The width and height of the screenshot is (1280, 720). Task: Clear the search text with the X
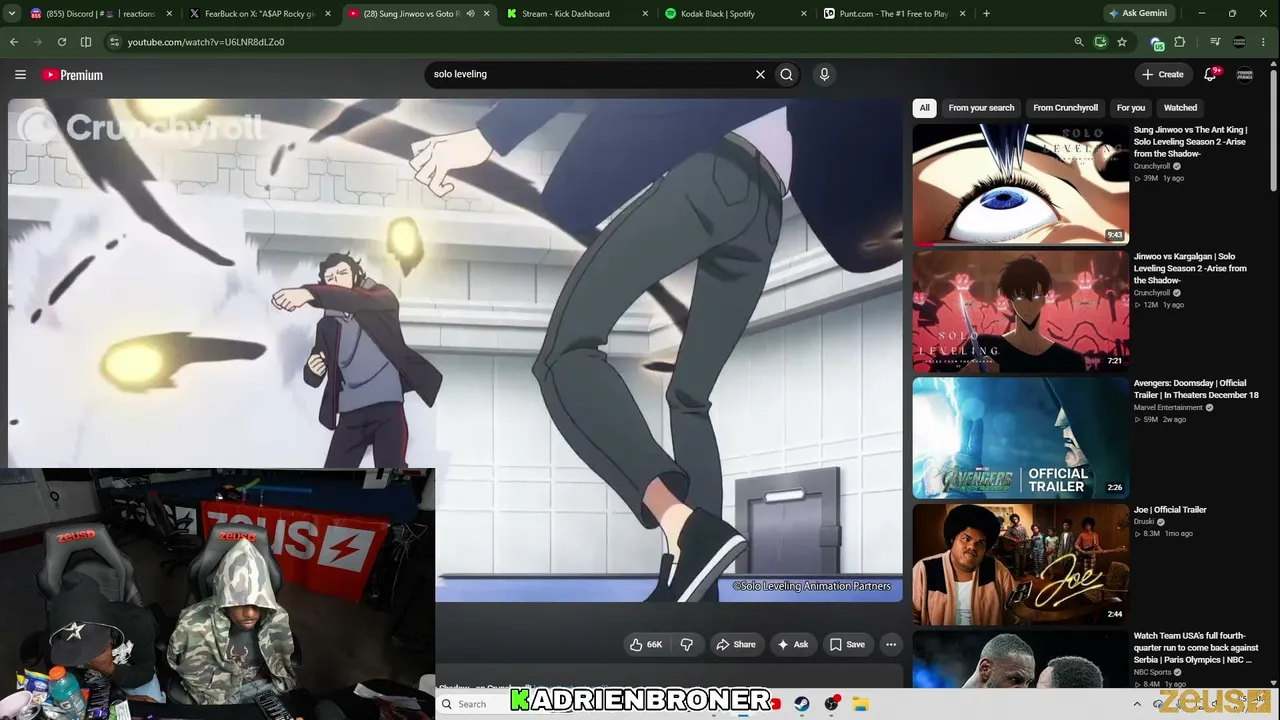pos(760,74)
